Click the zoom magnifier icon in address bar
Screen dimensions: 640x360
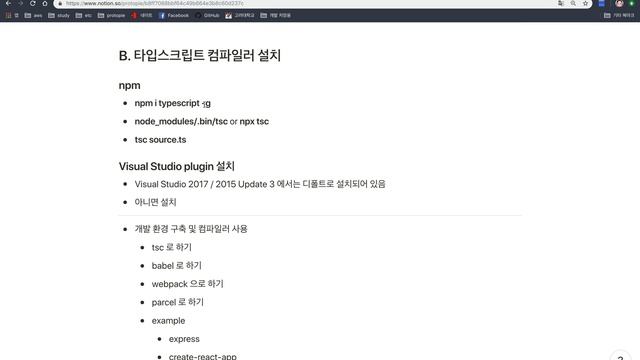tap(573, 3)
